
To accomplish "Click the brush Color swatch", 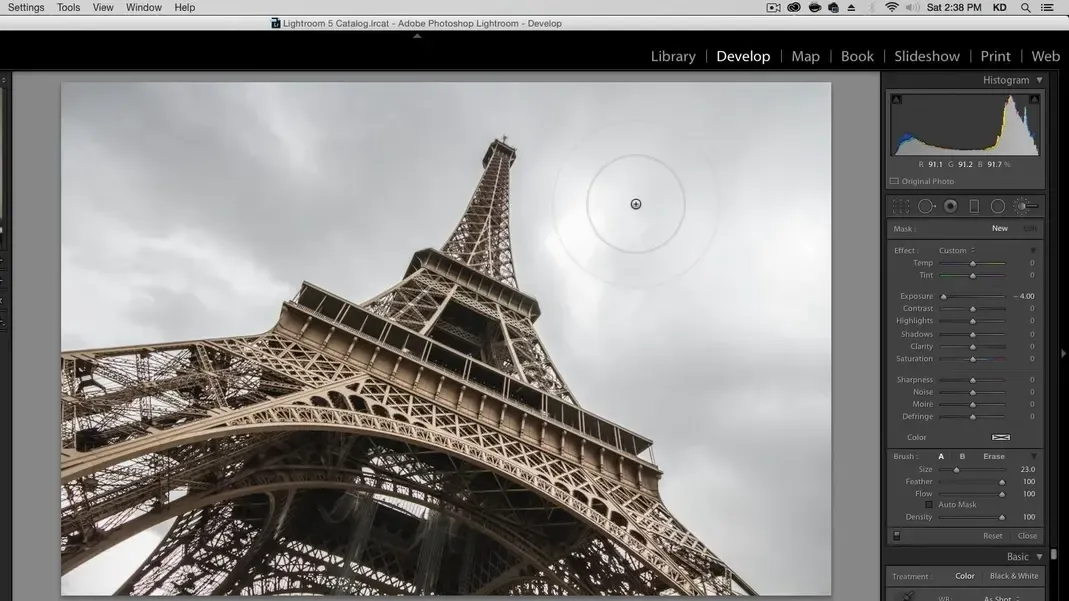I will 1000,438.
